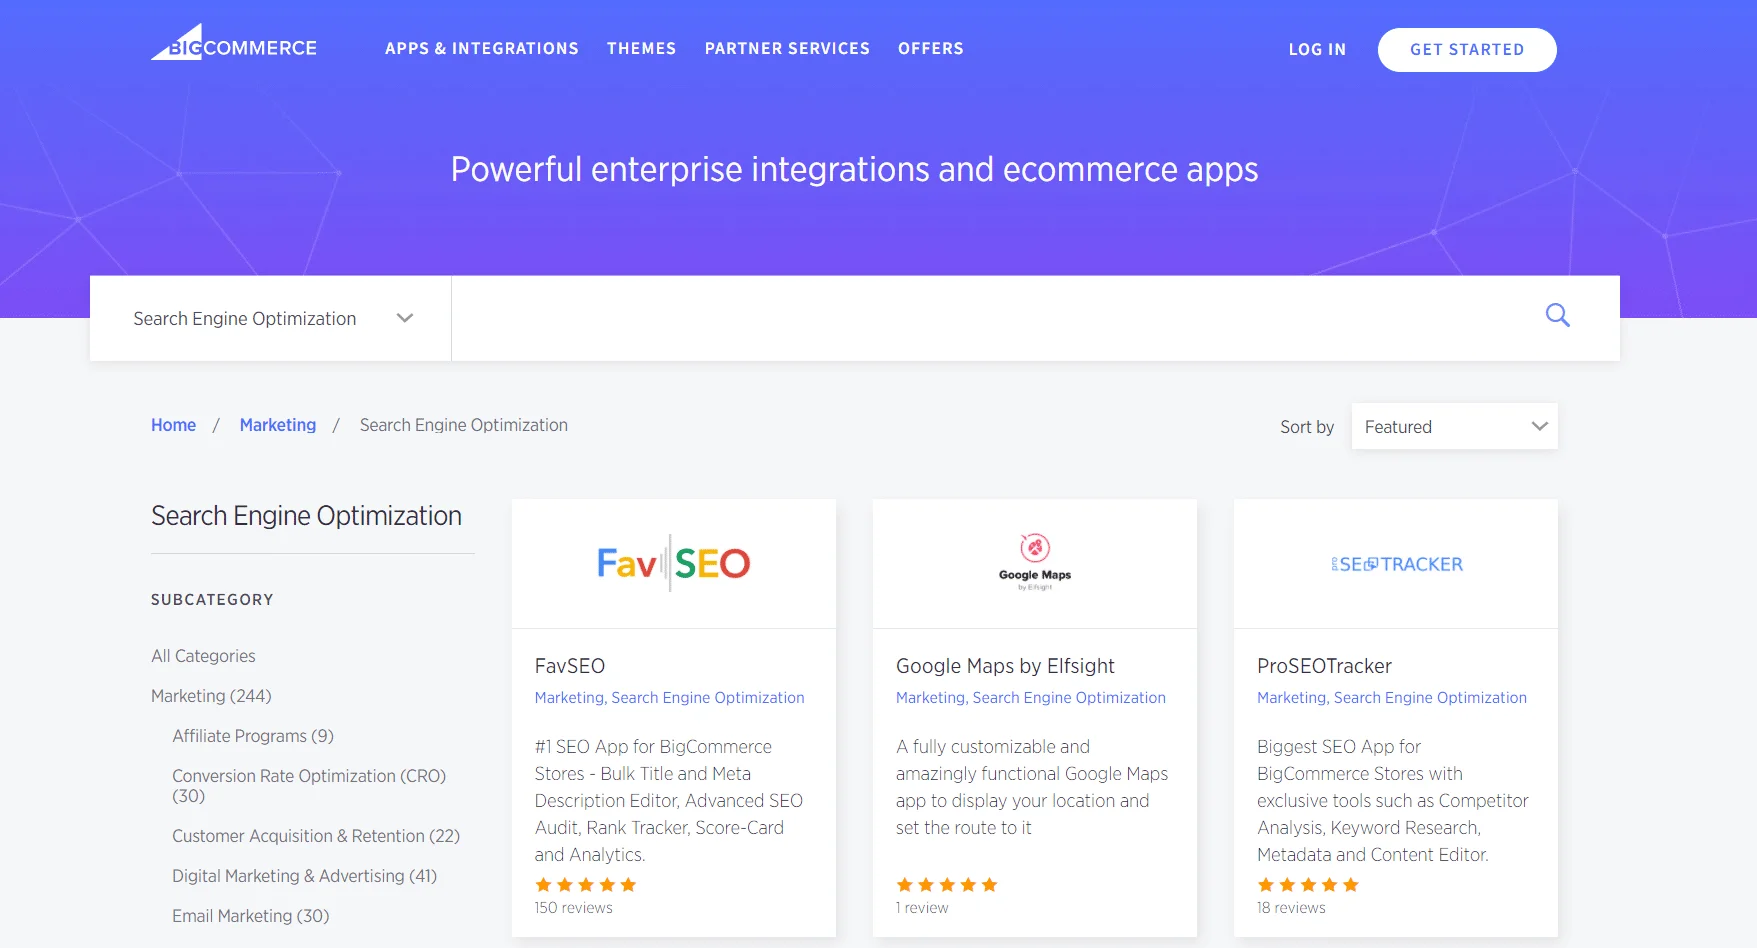Open Google Maps by Elfsight logo thumbnail
This screenshot has height=948, width=1757.
(x=1034, y=563)
